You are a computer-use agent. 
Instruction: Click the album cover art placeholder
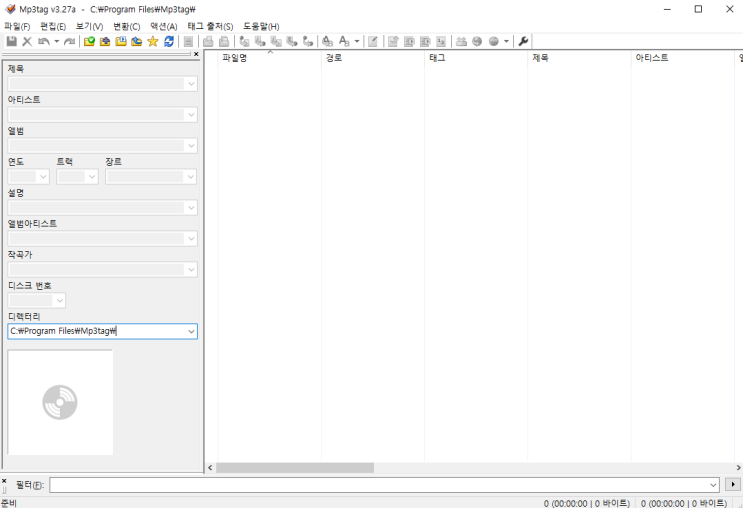[x=60, y=403]
